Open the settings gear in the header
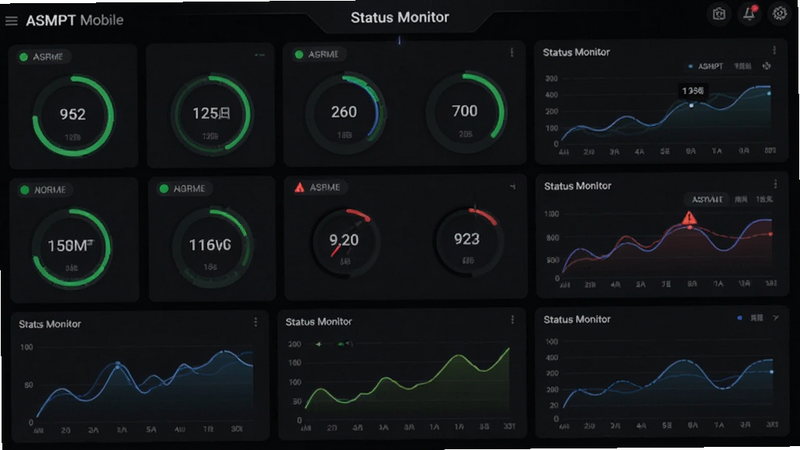The image size is (800, 450). tap(780, 13)
